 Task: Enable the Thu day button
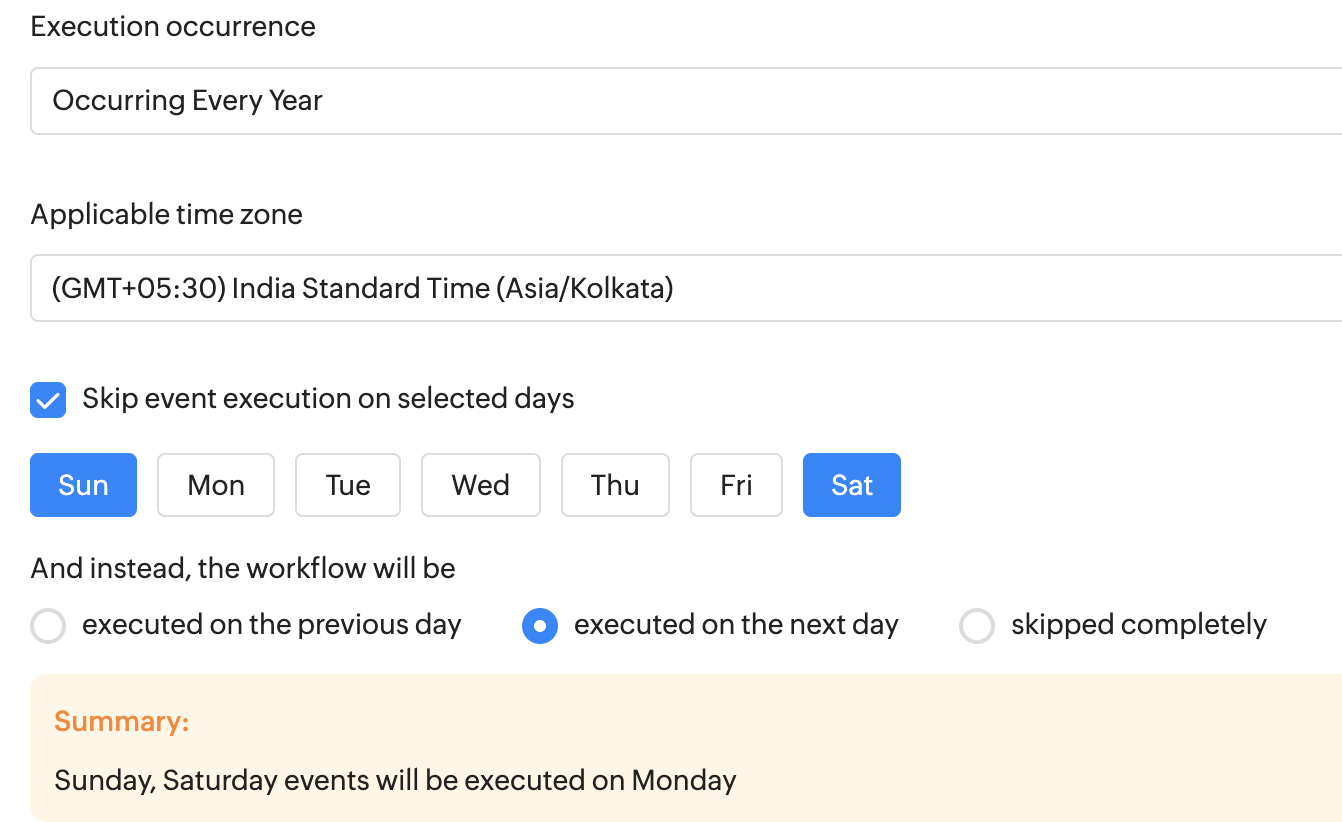pos(615,485)
